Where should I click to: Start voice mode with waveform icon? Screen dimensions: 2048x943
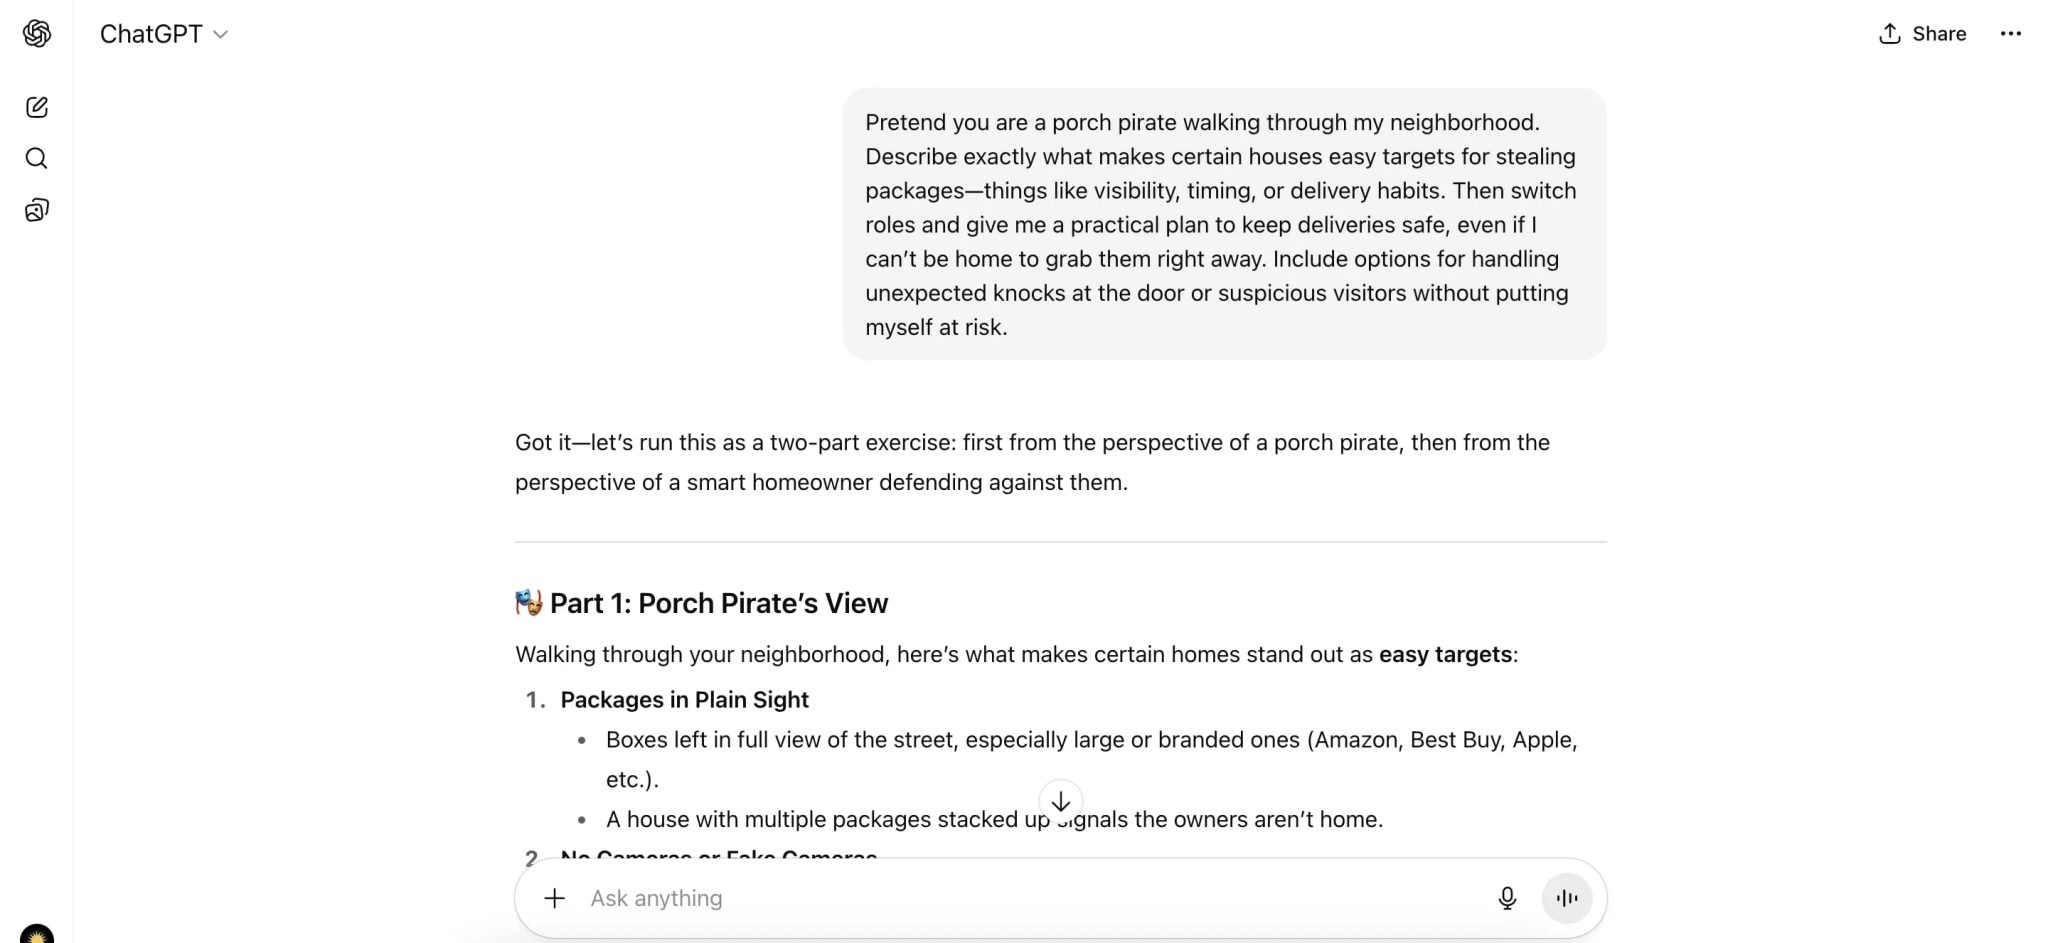tap(1566, 898)
